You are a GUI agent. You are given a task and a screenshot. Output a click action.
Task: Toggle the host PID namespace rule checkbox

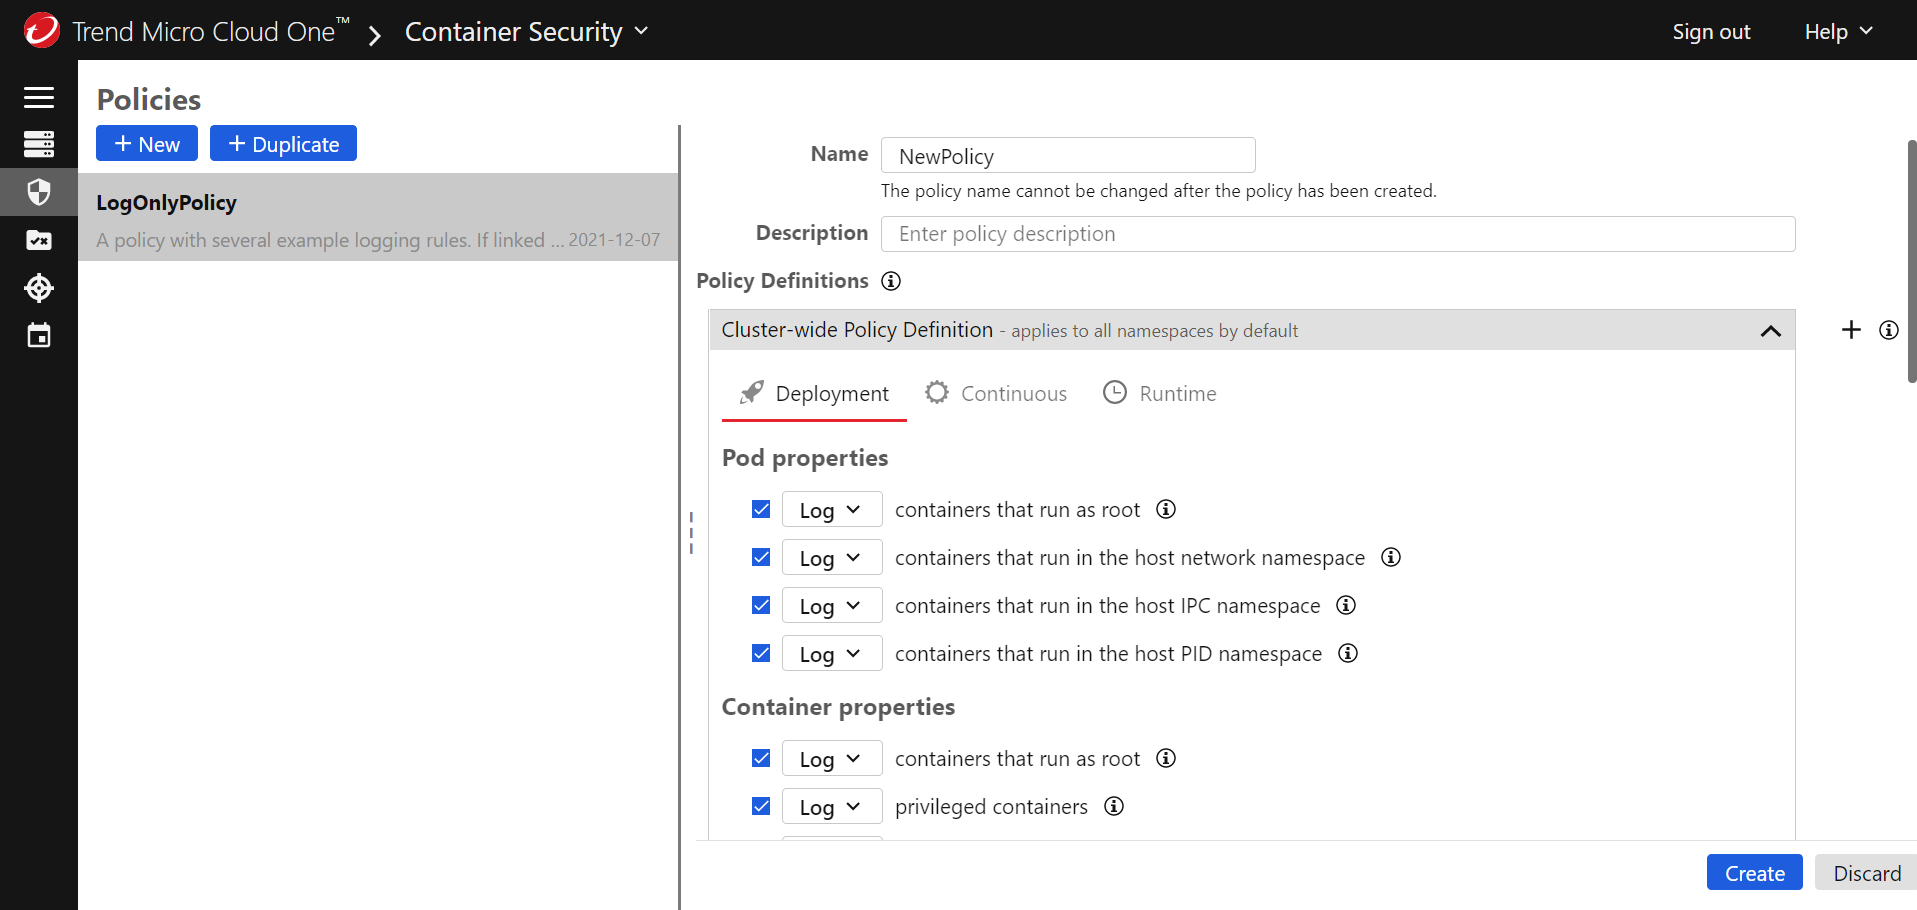click(761, 653)
